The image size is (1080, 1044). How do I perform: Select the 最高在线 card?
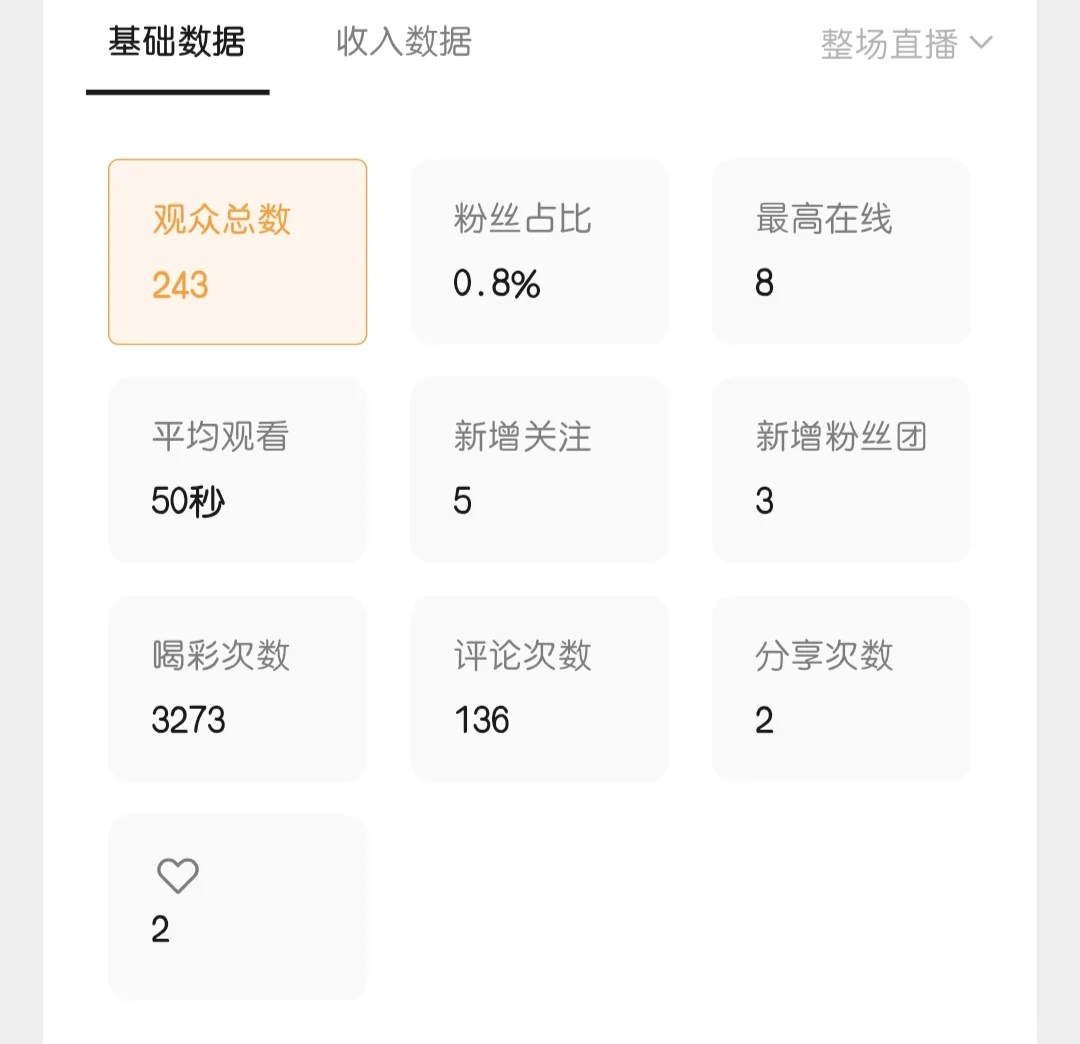[841, 252]
